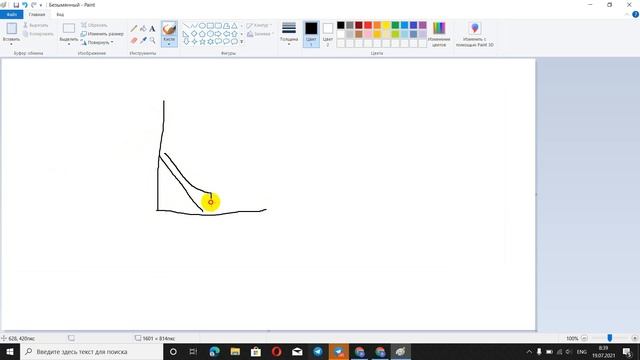Expand the Brushes (Кисти) dropdown arrow
The width and height of the screenshot is (640, 360).
coord(169,44)
